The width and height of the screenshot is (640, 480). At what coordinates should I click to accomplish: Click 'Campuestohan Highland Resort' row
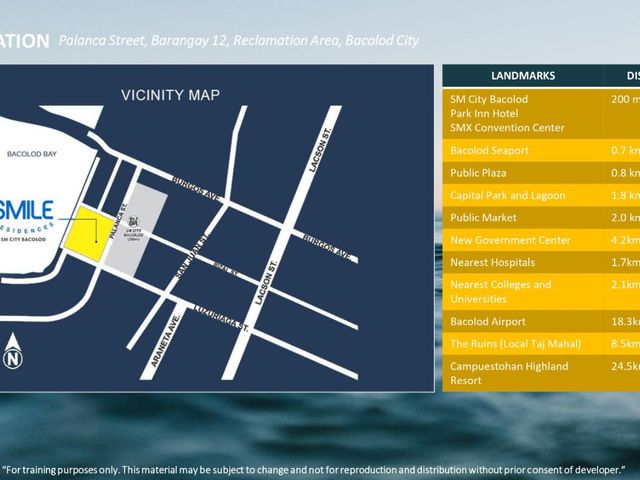(541, 373)
